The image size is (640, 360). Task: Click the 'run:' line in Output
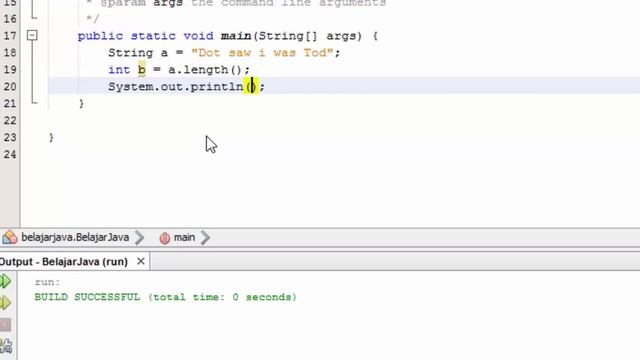click(47, 282)
